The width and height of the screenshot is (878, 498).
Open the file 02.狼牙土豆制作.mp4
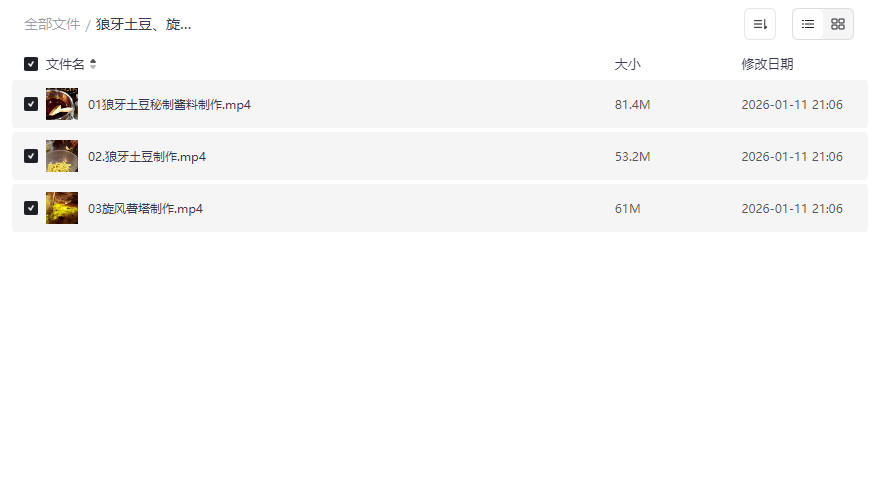point(147,156)
